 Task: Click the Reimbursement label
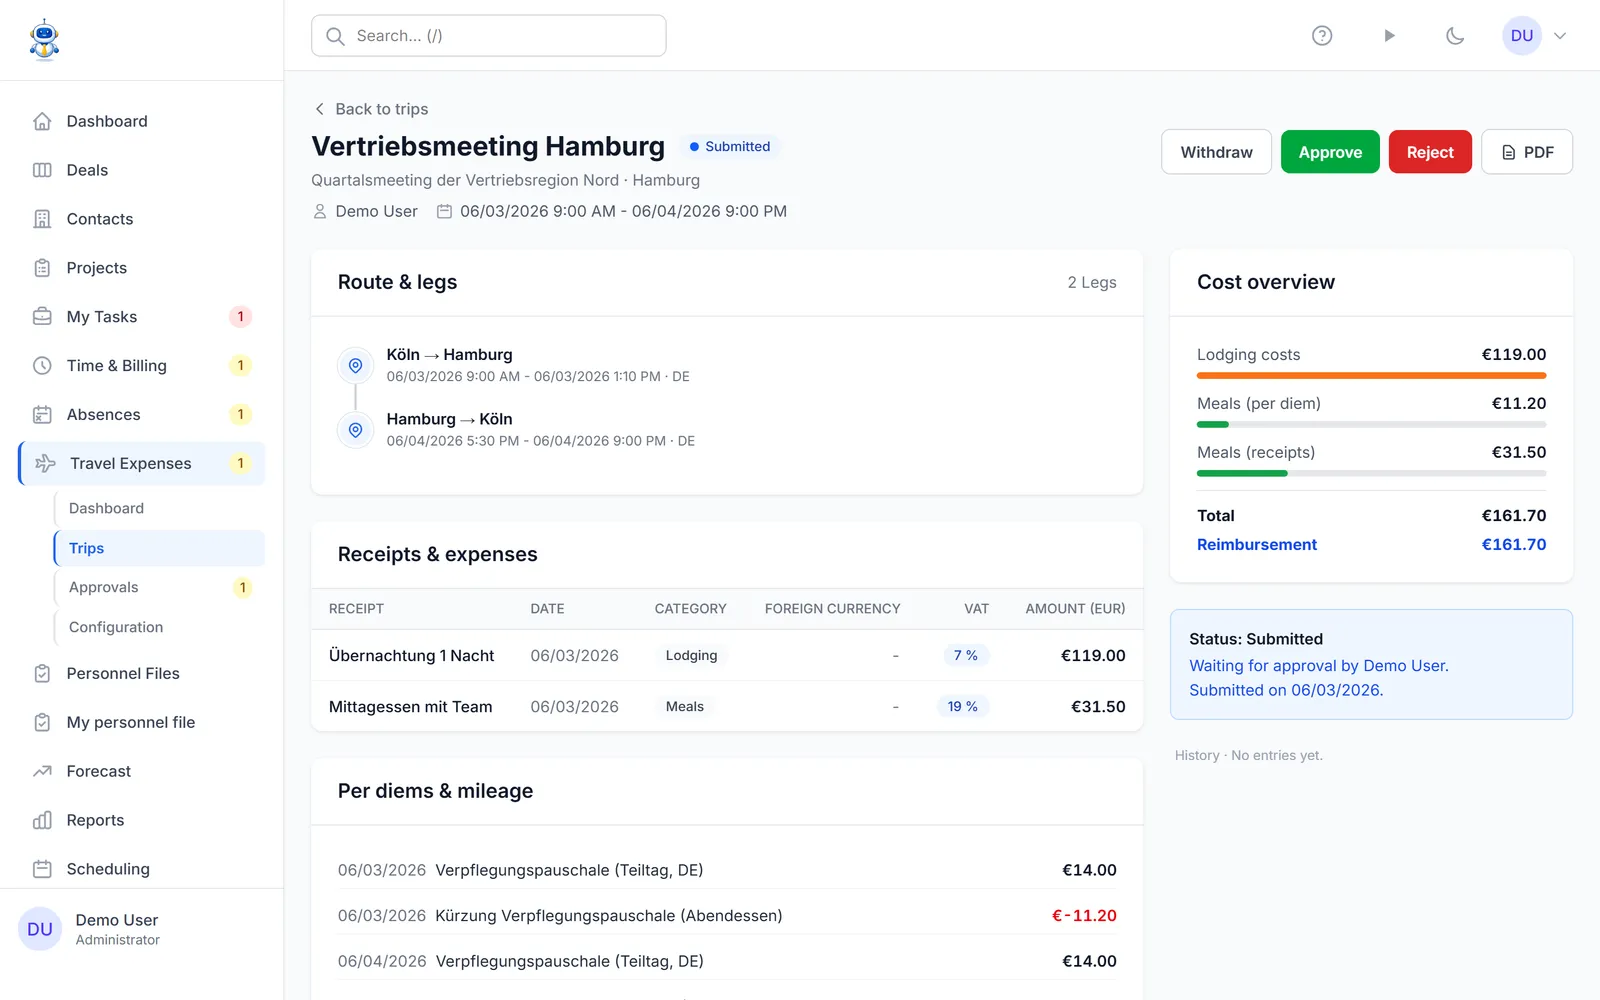pyautogui.click(x=1257, y=545)
